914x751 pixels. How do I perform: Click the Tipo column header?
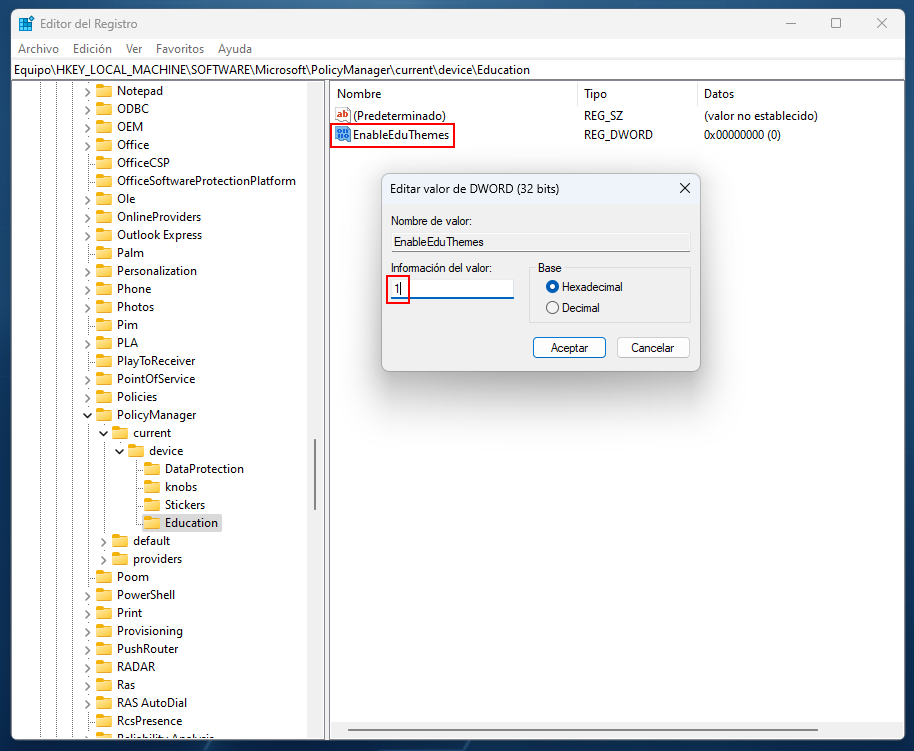coord(638,94)
